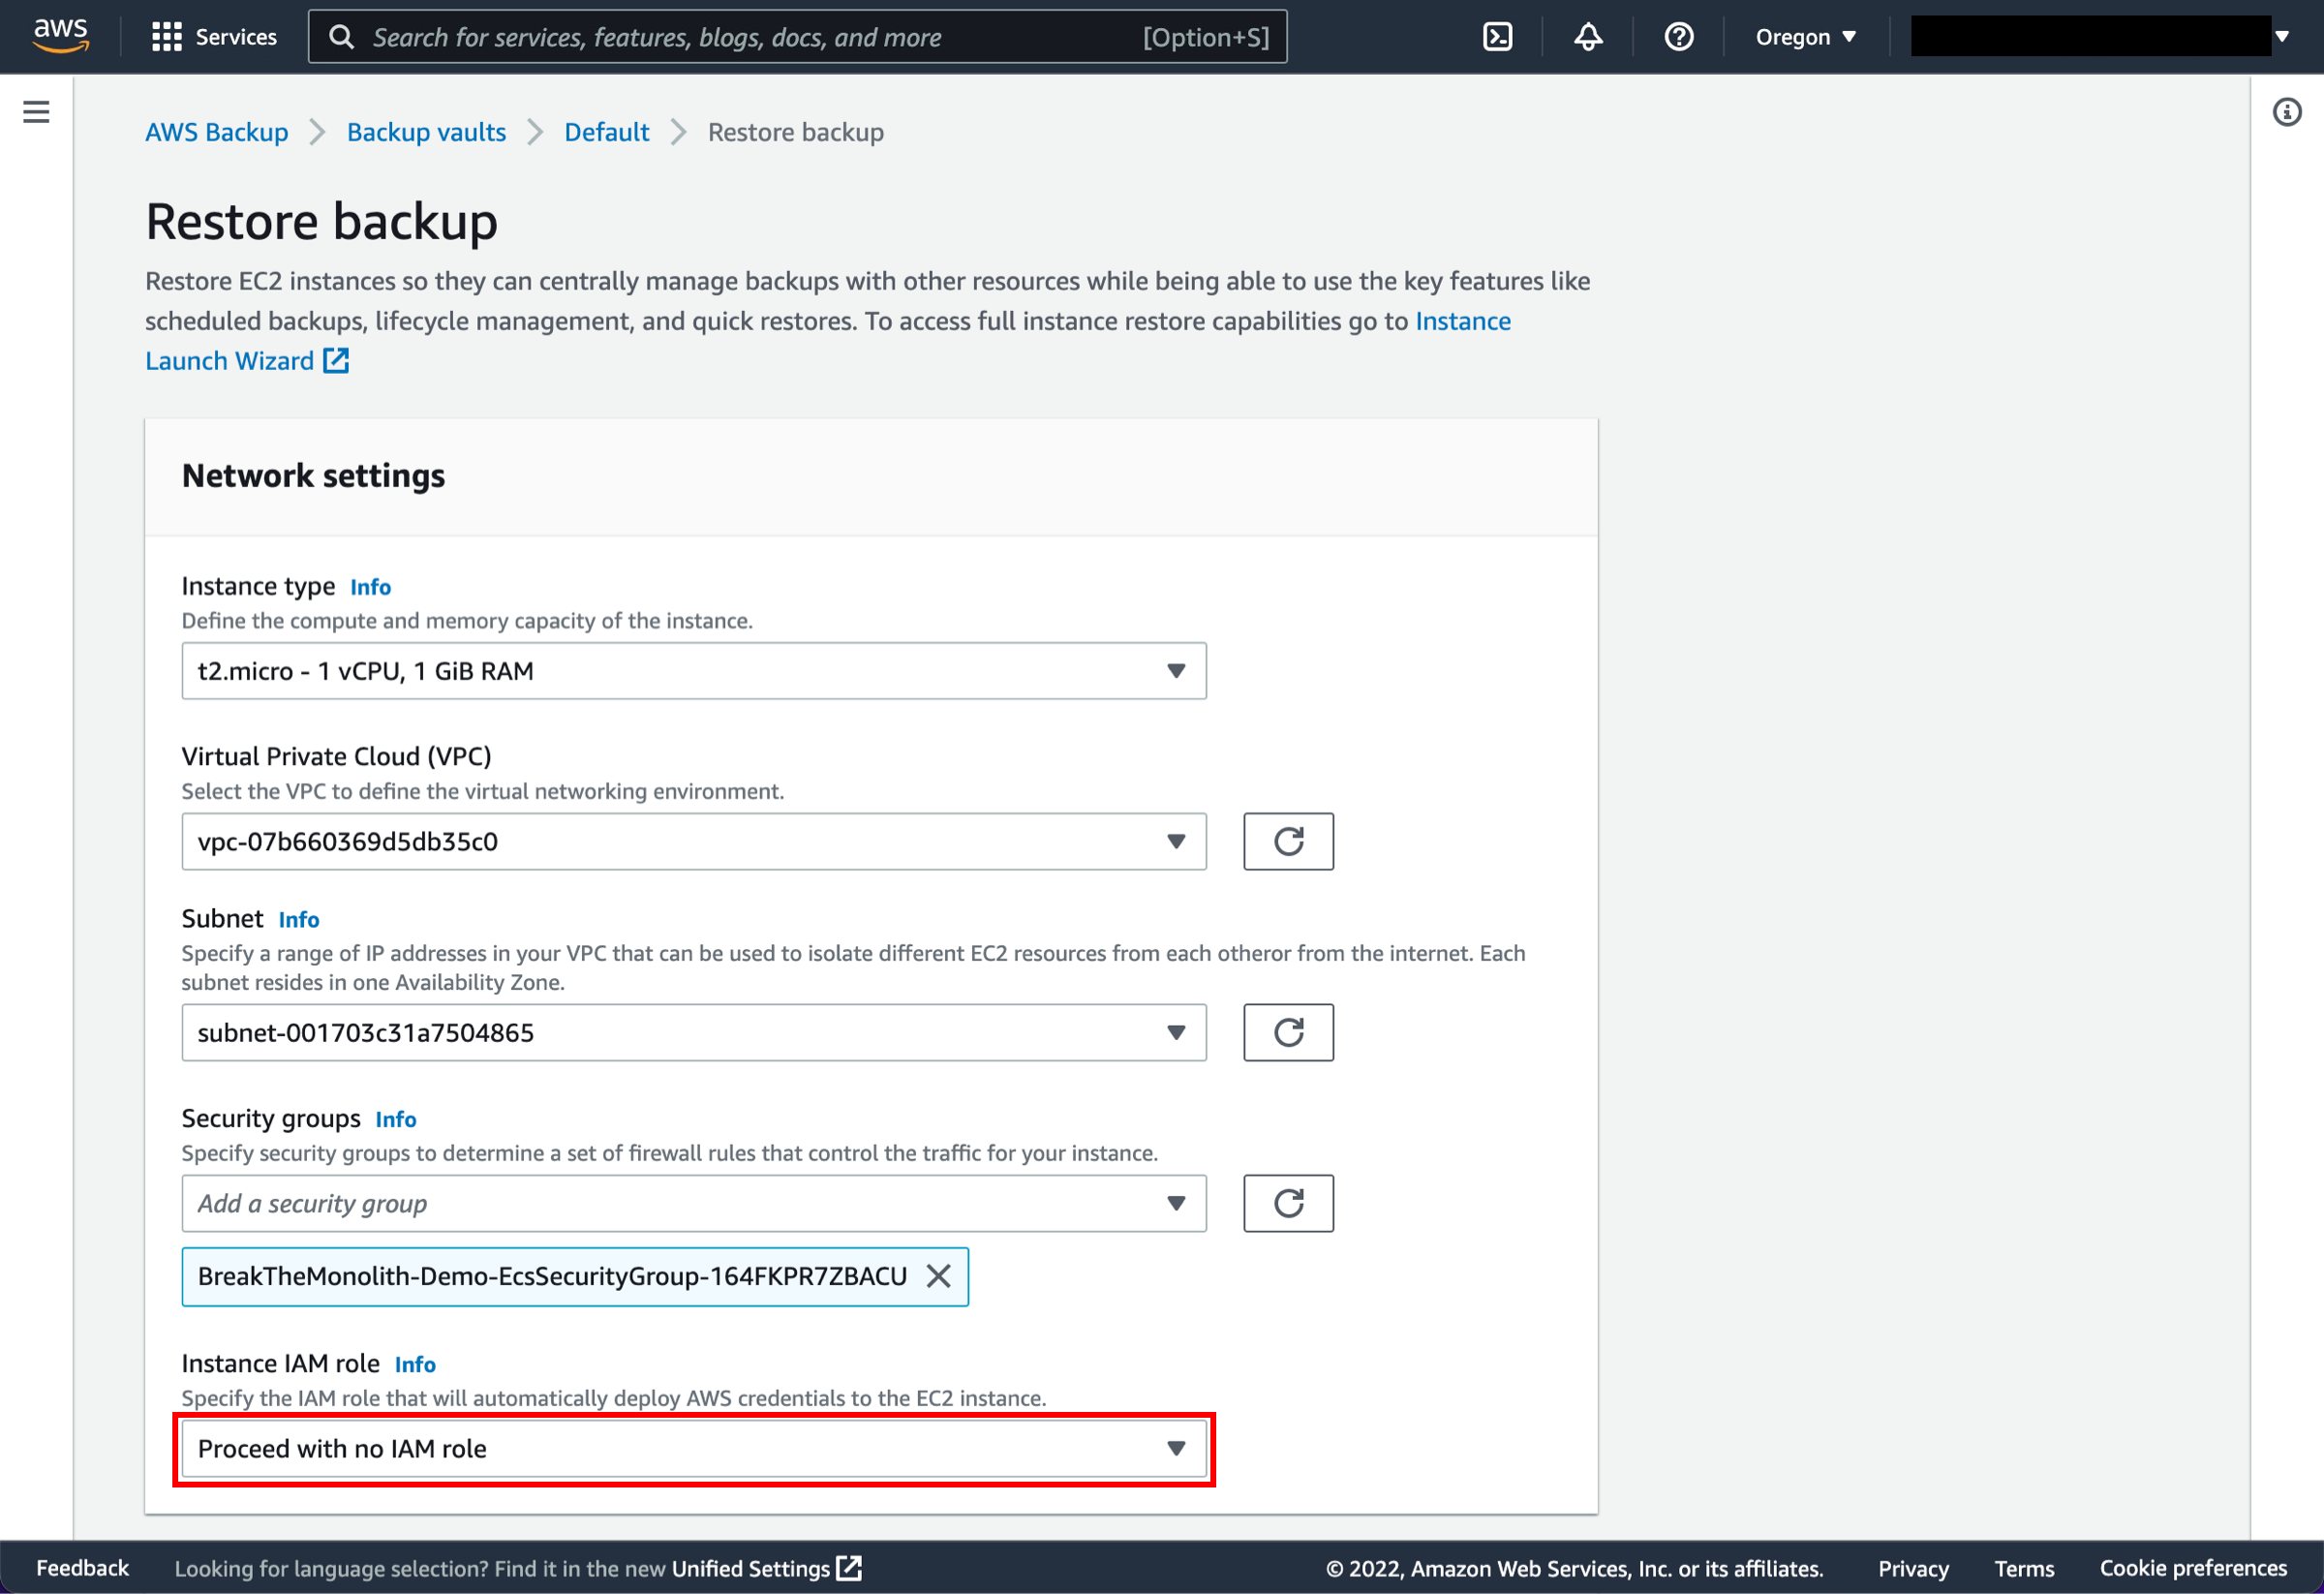
Task: Open the info panel icon on the right
Action: click(x=2287, y=111)
